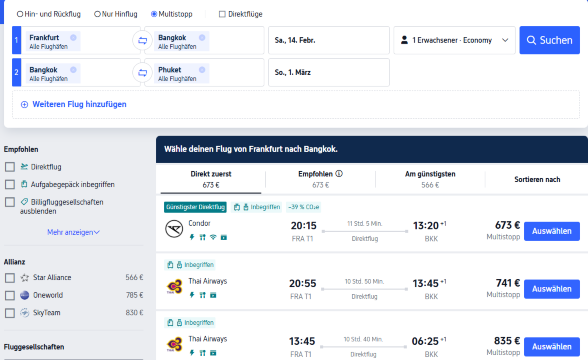This screenshot has height=360, width=588.
Task: Check the Oneworld alliance filter
Action: 10,295
